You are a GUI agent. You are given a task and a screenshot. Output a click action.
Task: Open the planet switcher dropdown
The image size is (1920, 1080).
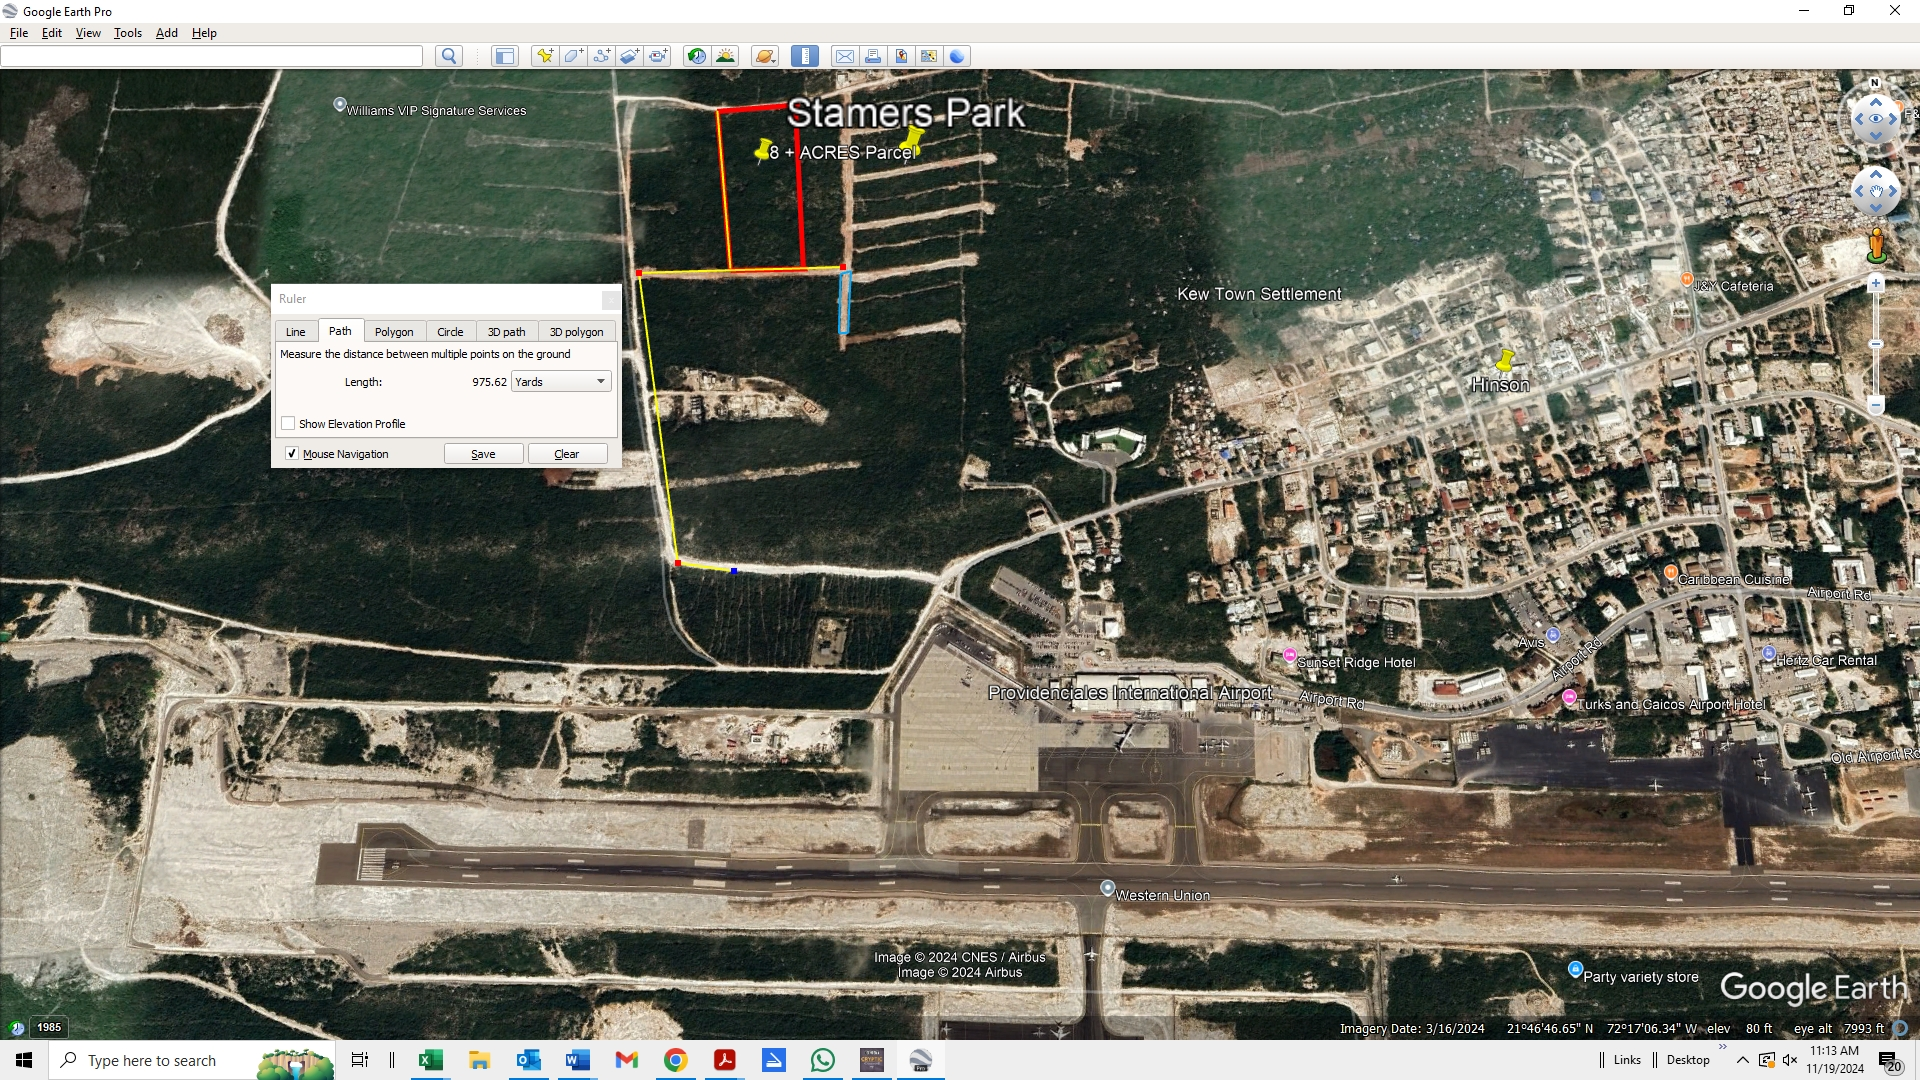click(x=765, y=56)
